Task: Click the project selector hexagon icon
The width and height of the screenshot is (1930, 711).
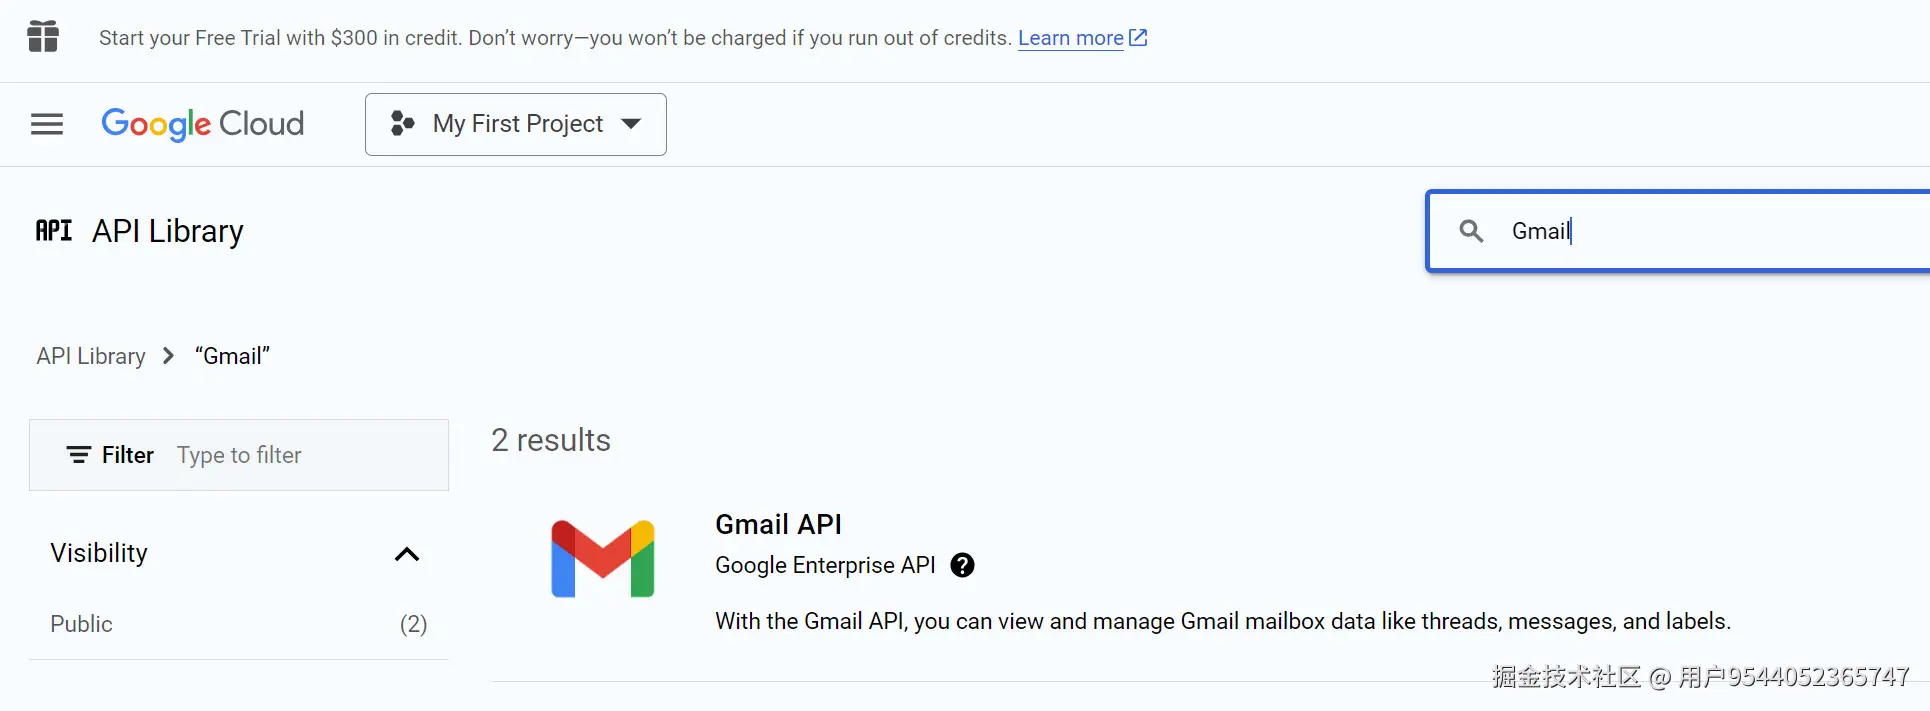Action: pos(402,124)
